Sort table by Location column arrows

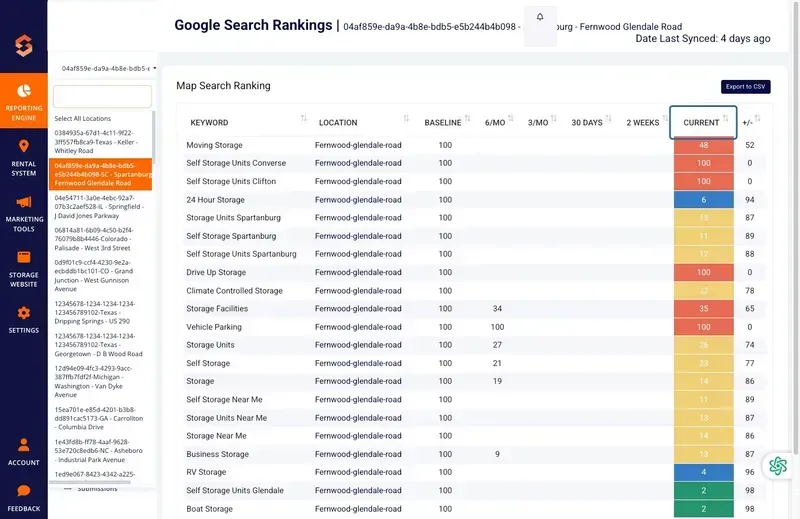406,118
